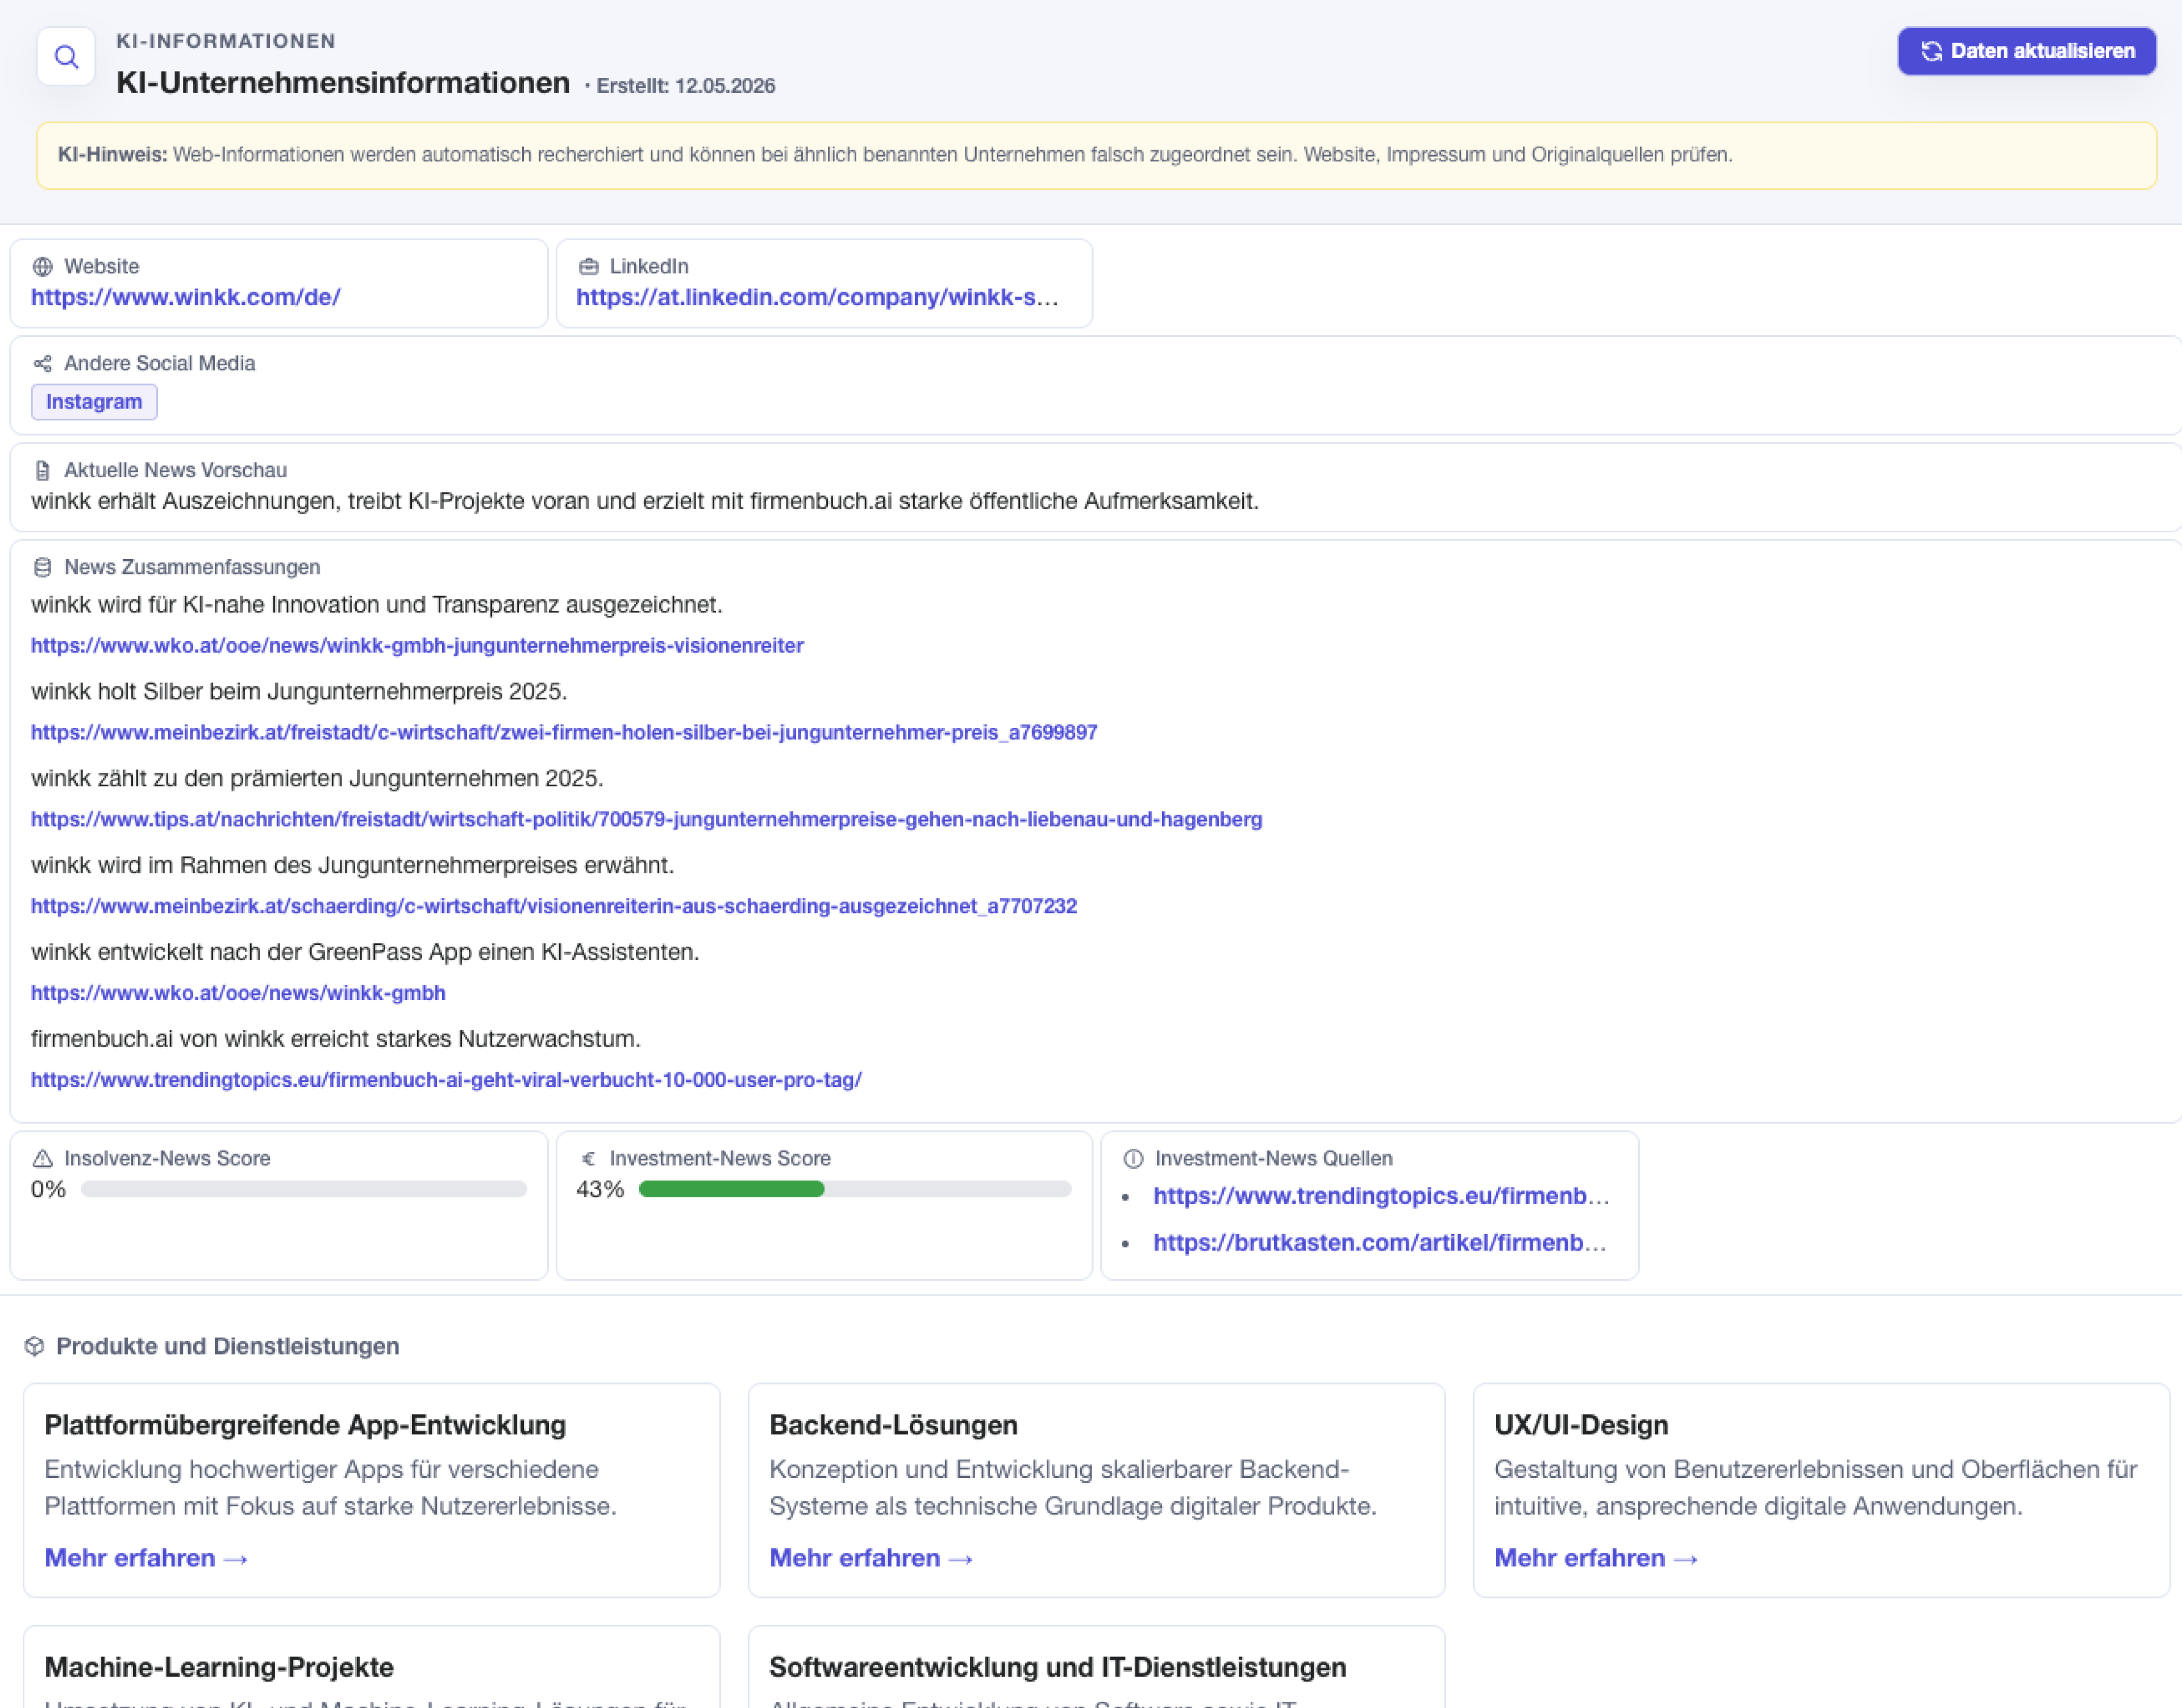Image resolution: width=2182 pixels, height=1708 pixels.
Task: Click the news preview sentence about firmenbuch.ai
Action: (x=645, y=502)
